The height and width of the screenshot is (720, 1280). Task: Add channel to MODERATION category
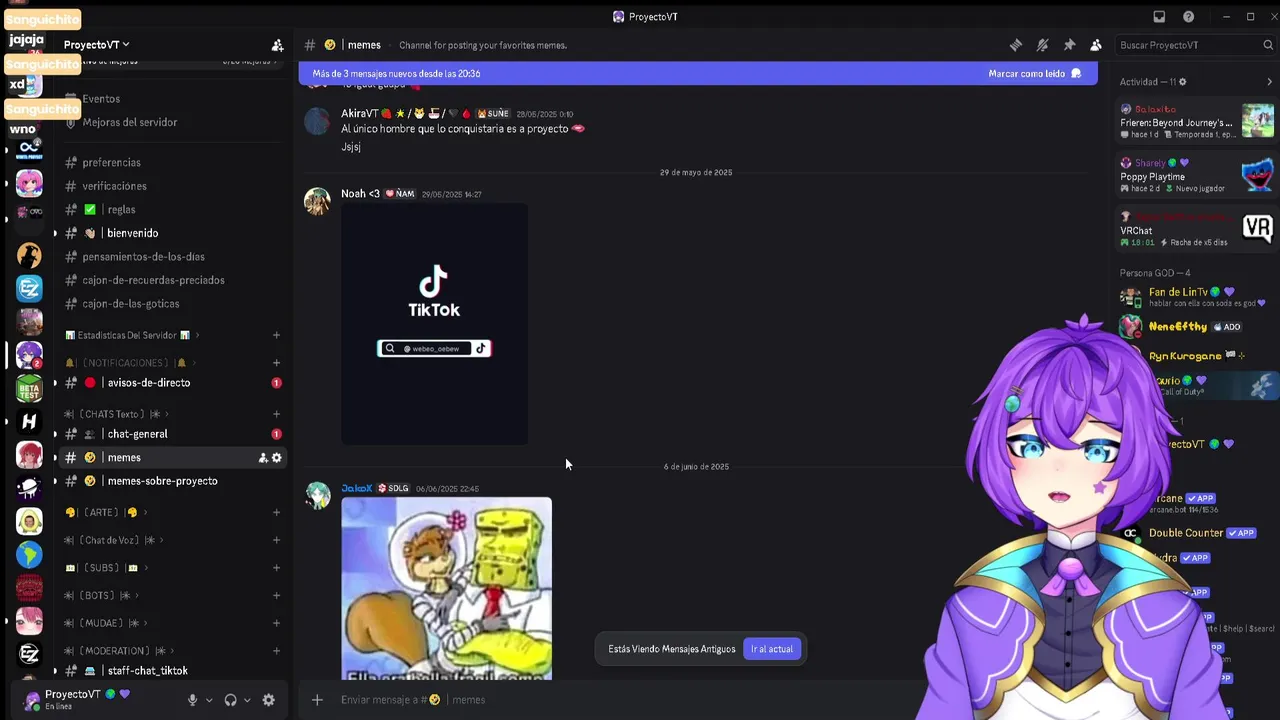coord(276,651)
